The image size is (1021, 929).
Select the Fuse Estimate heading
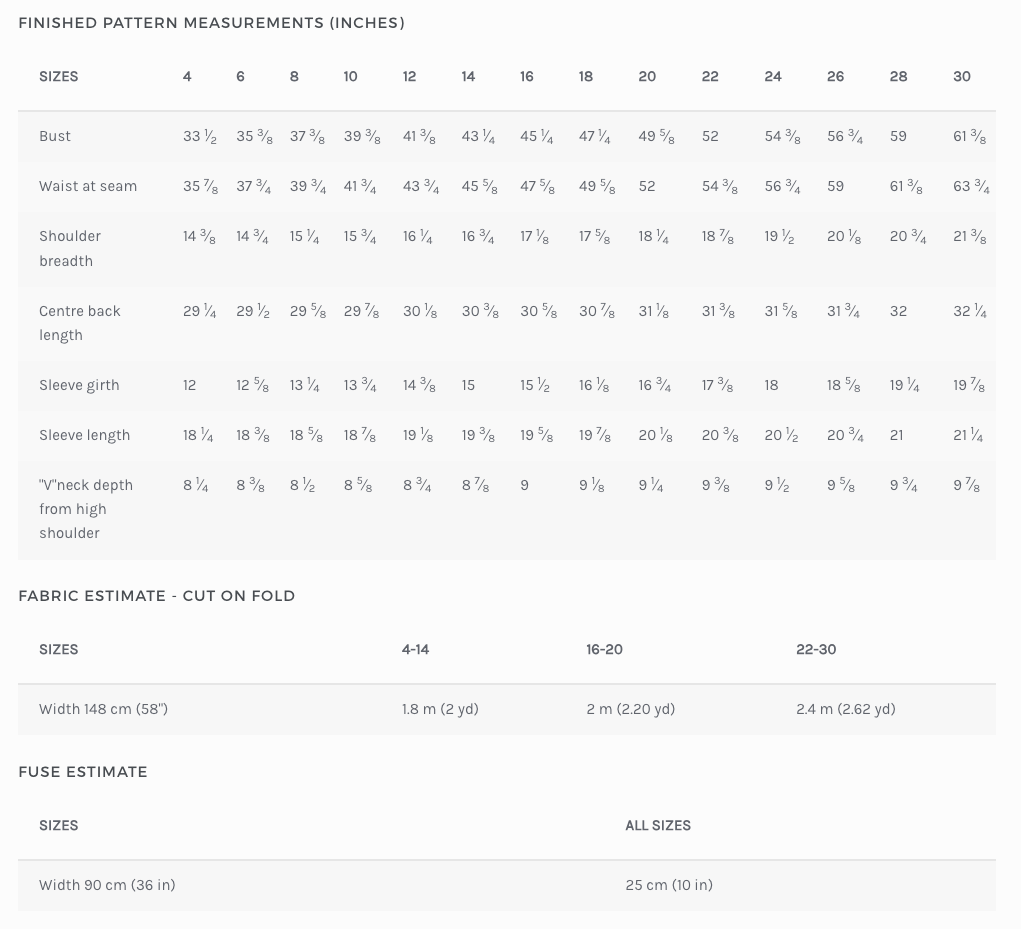(83, 772)
